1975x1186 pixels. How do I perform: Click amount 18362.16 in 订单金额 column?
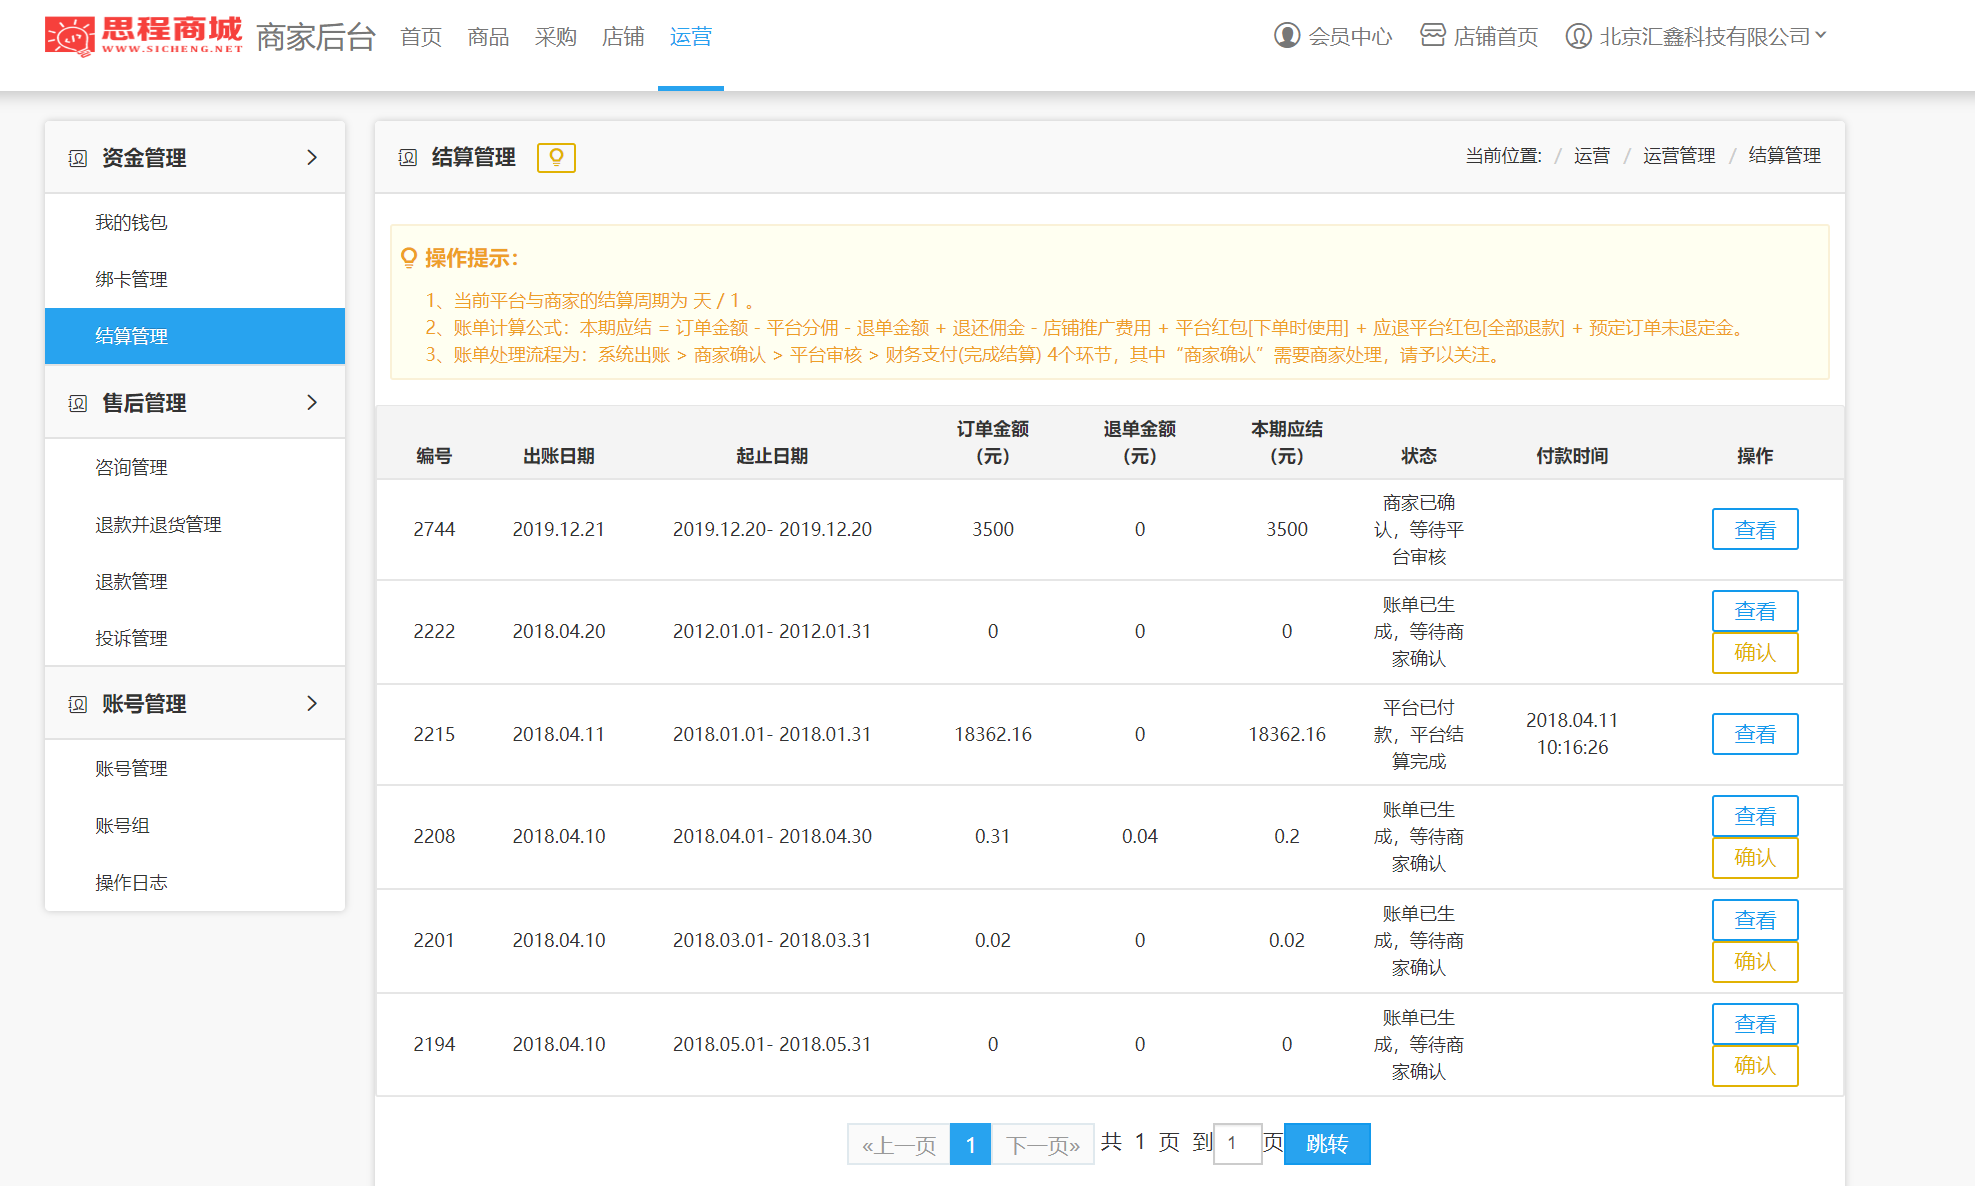[993, 734]
